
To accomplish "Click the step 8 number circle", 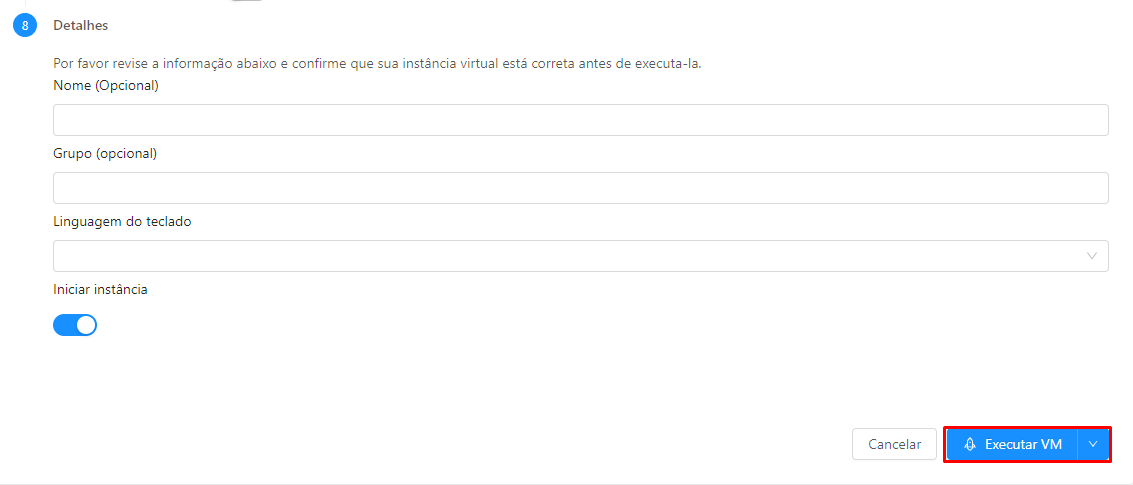I will click(x=25, y=25).
